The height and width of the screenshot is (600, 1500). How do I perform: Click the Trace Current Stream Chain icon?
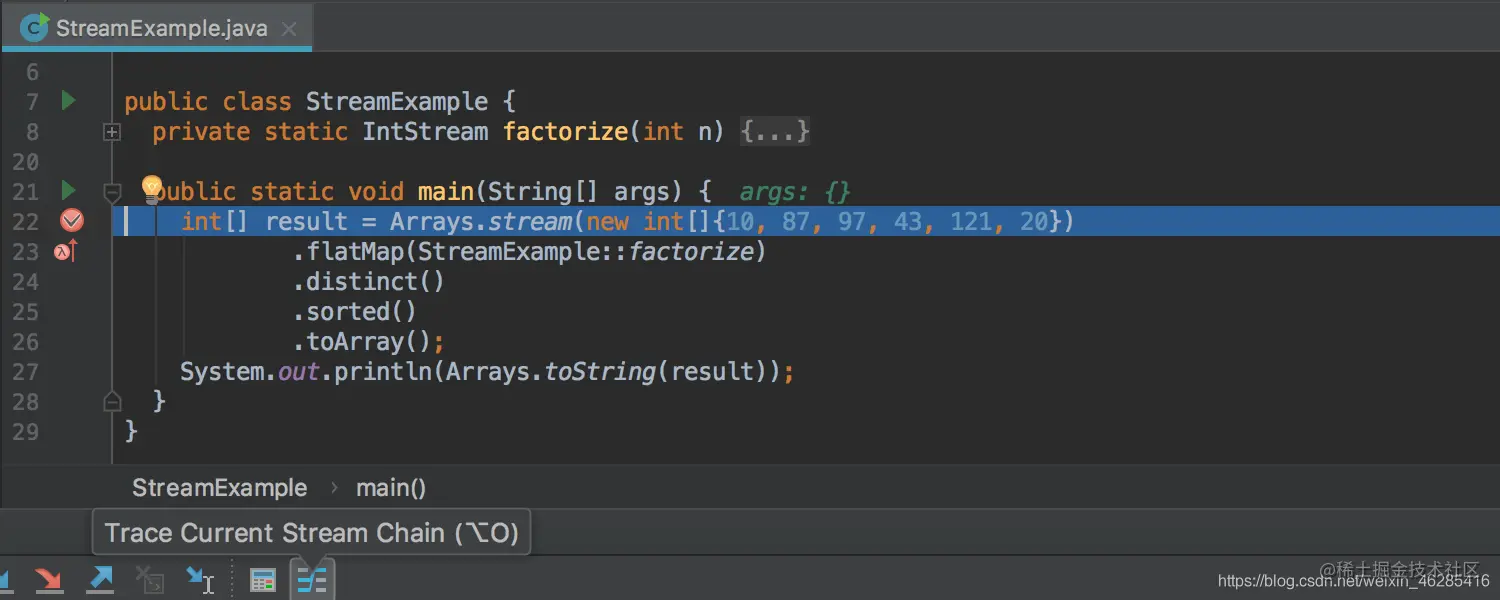[312, 579]
